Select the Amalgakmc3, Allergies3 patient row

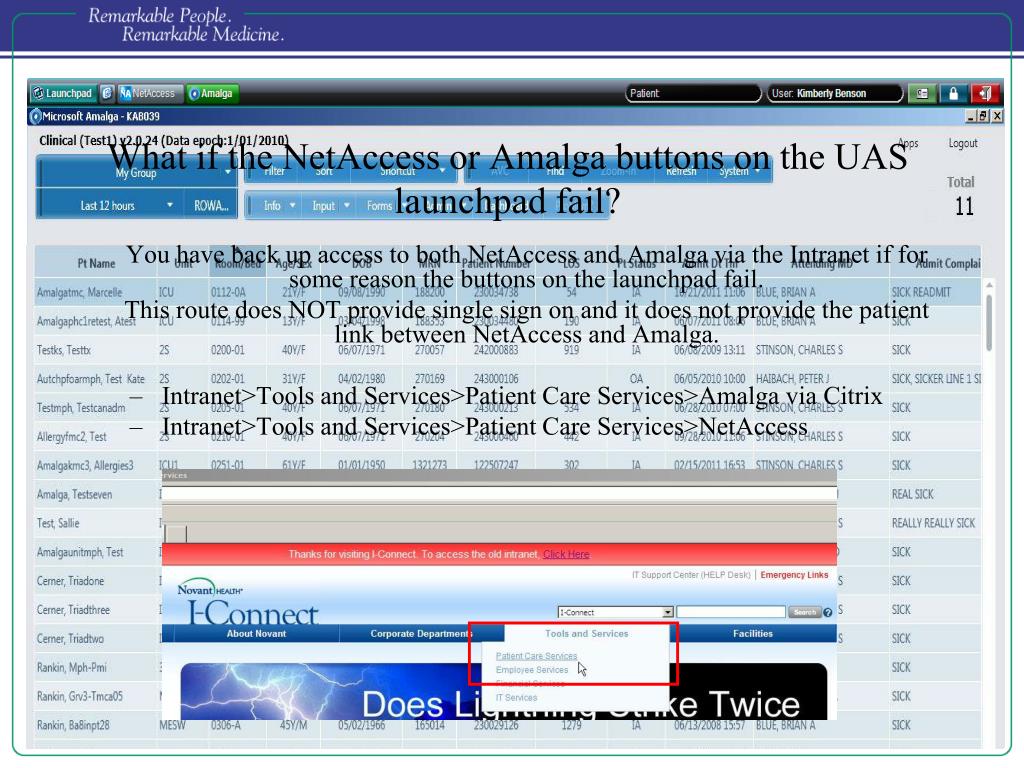[508, 465]
